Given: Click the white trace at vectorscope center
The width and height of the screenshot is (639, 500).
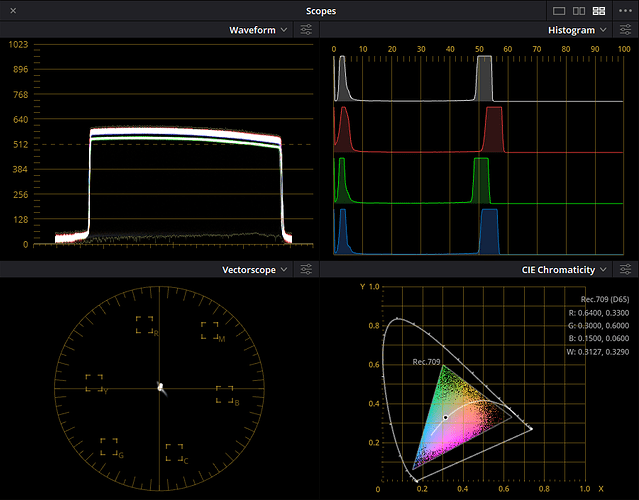Looking at the screenshot, I should pos(161,387).
